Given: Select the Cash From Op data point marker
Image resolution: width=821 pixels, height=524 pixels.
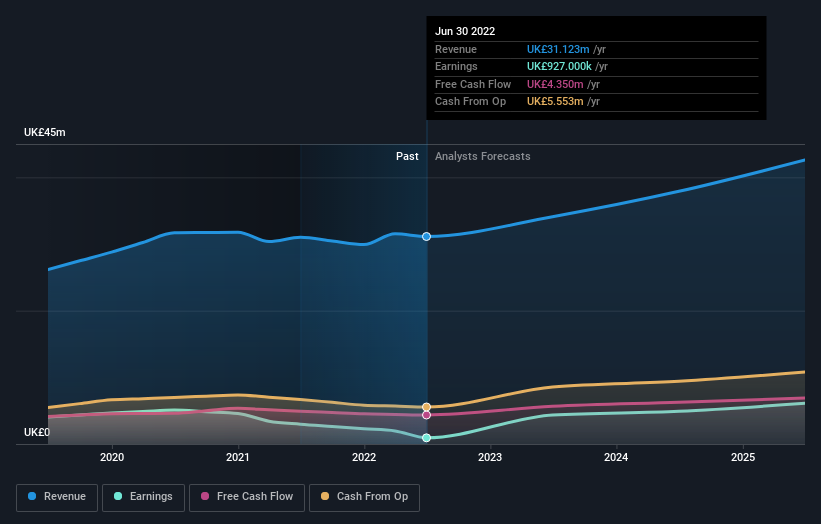Looking at the screenshot, I should coord(427,407).
